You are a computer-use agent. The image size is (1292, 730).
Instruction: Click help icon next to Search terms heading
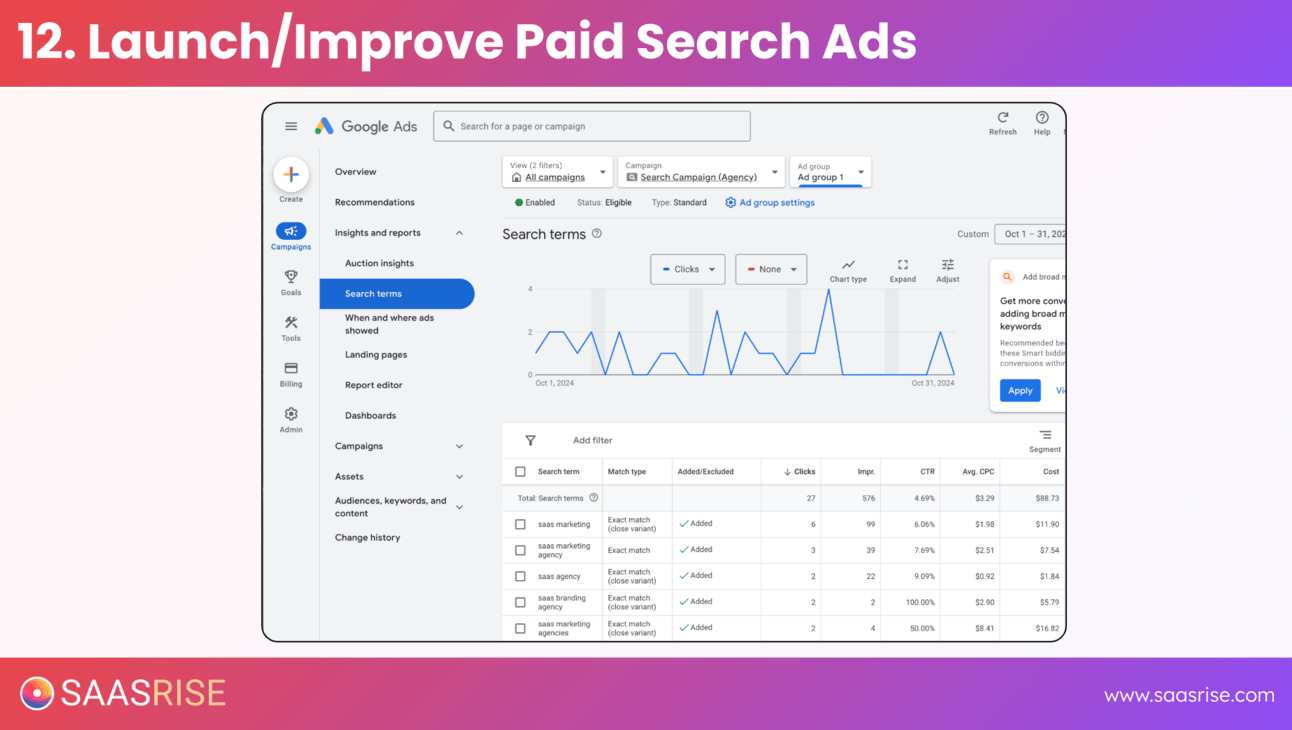597,233
